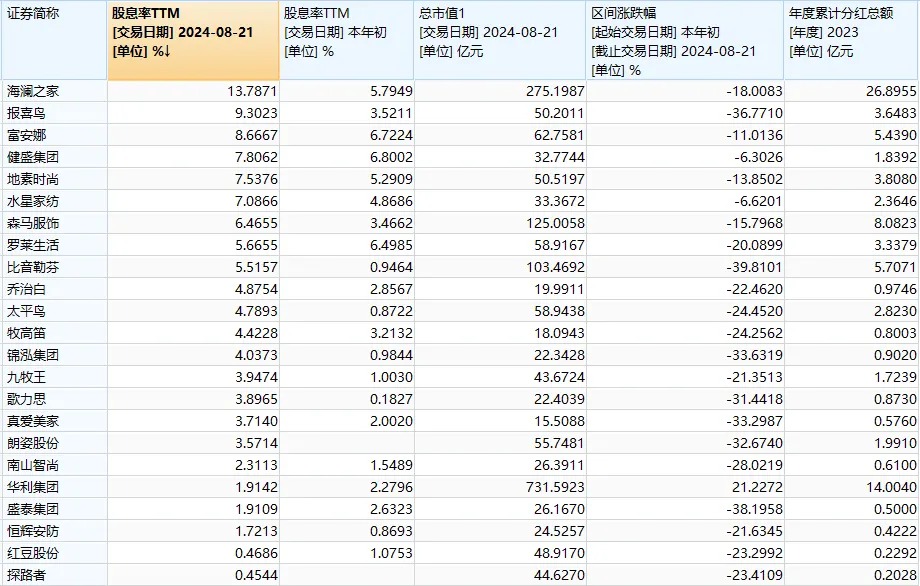
Task: Select the 健盛集团 row name
Action: (33, 157)
